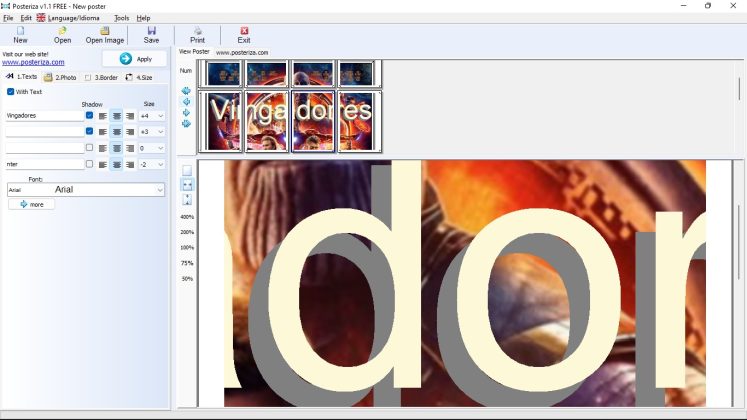Enable shadow for the 'nter' text line

point(89,164)
